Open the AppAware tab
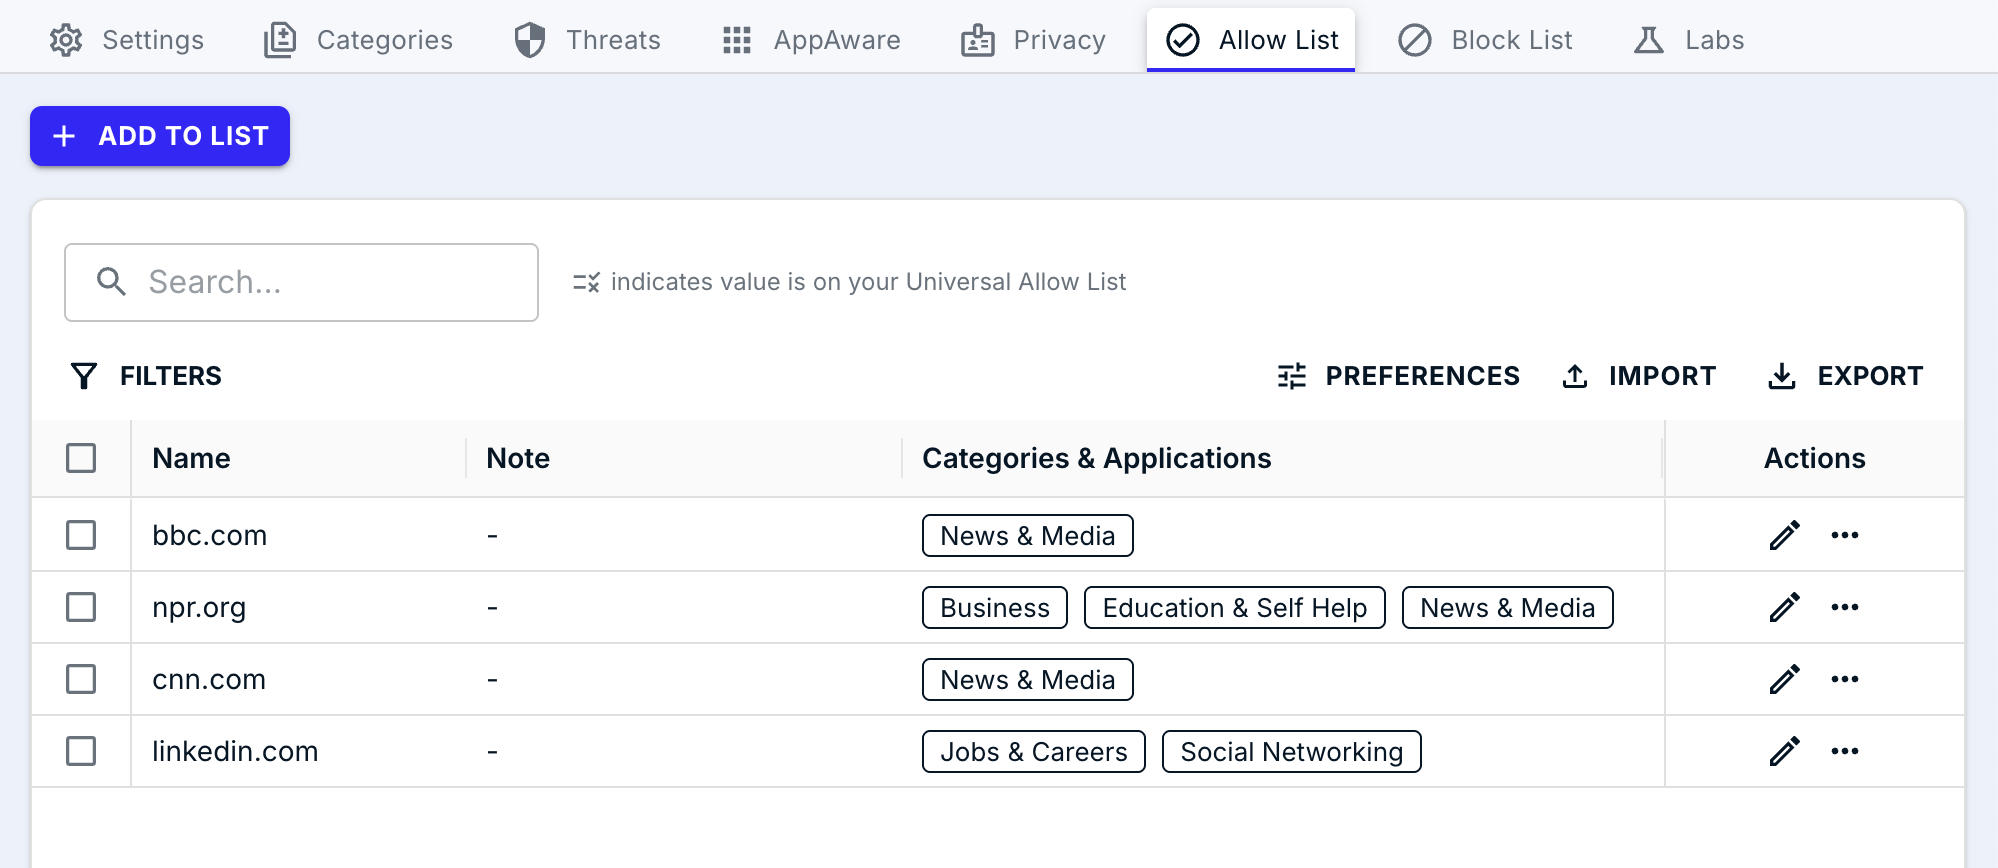 [x=811, y=40]
